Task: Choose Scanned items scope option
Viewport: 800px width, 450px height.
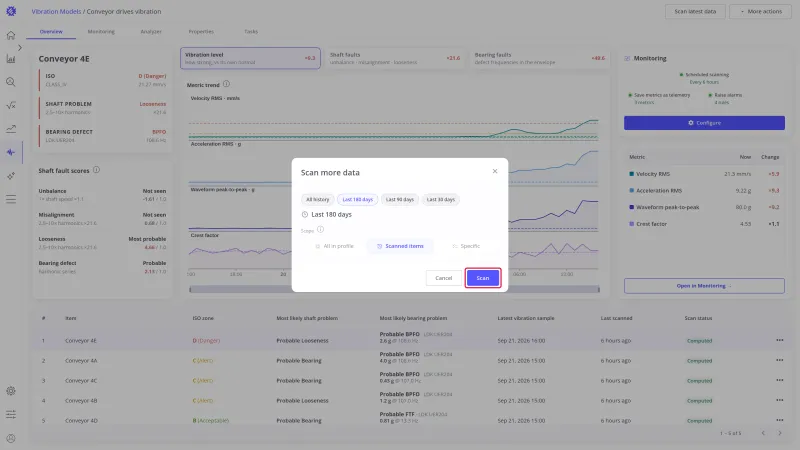Action: pyautogui.click(x=400, y=246)
